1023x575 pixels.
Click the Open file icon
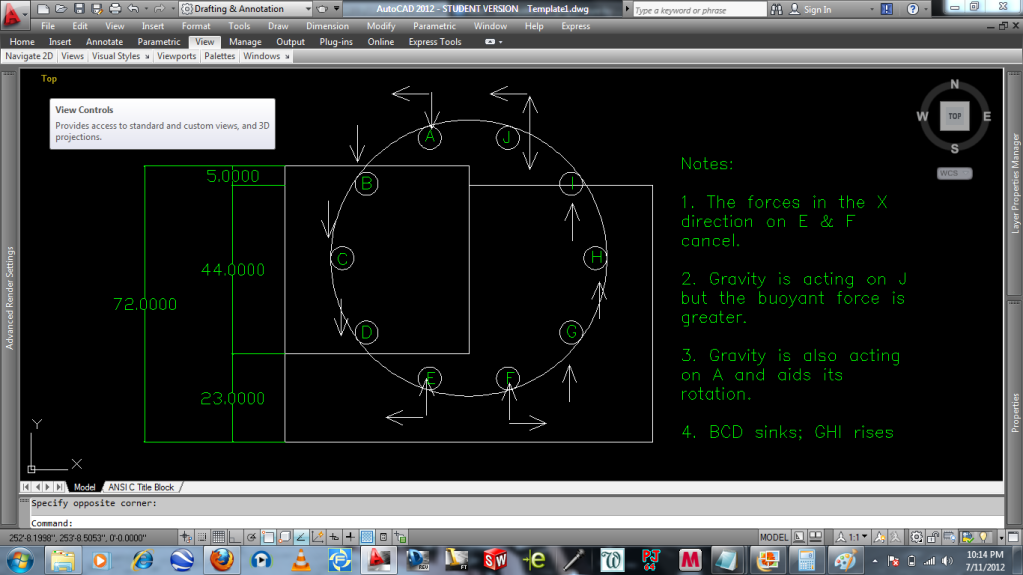(61, 8)
